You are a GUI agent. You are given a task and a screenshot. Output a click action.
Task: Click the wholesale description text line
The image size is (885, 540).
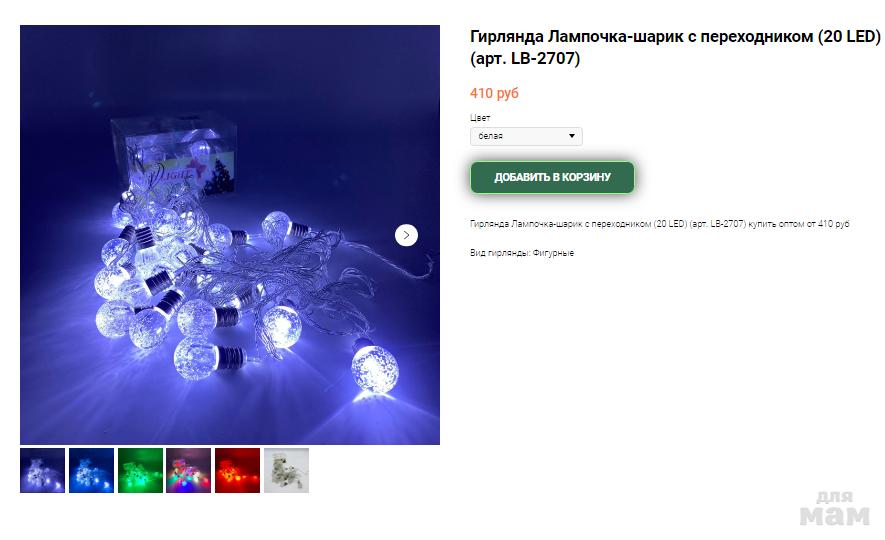[x=659, y=224]
